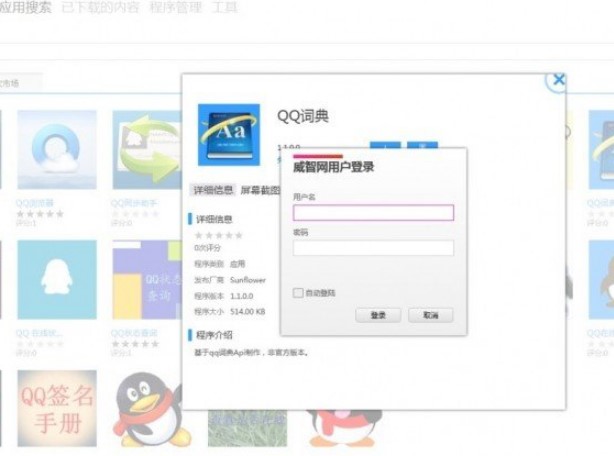
Task: Click the 威智网用户登录 dialog title
Action: click(333, 167)
